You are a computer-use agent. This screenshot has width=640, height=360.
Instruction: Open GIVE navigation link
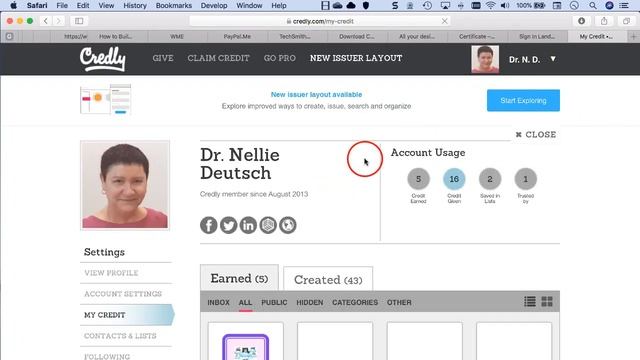[163, 58]
